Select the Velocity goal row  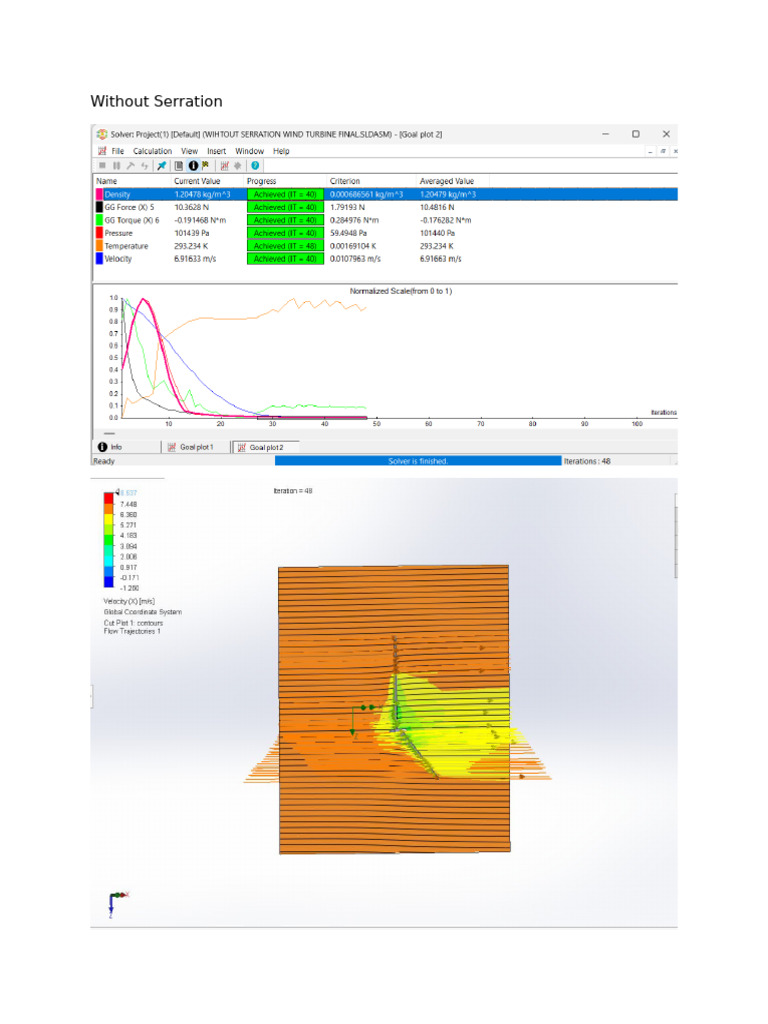[386, 259]
